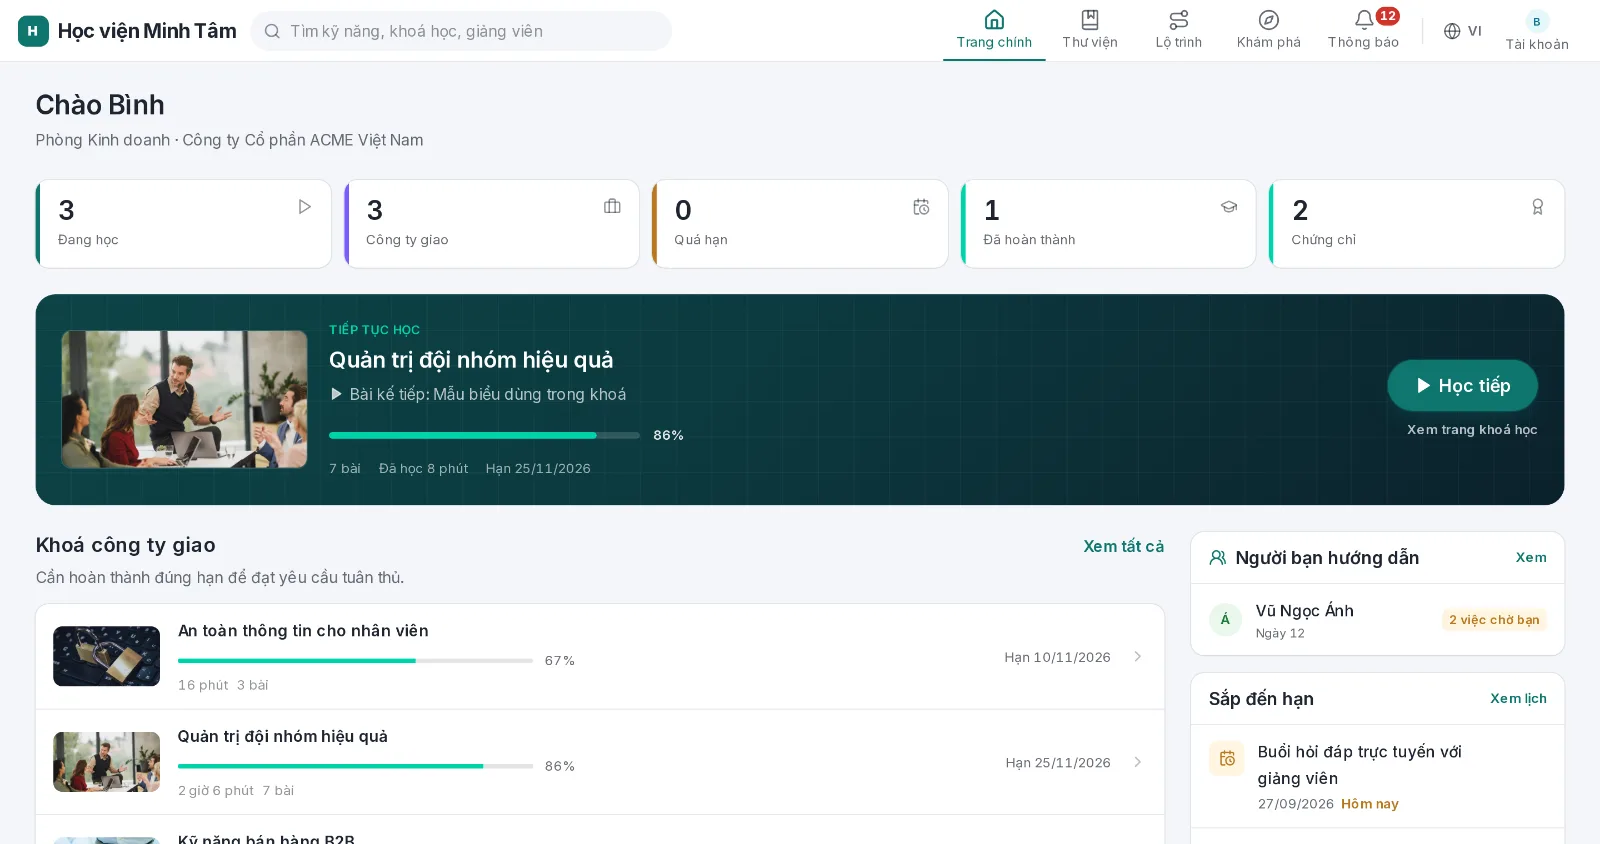This screenshot has width=1600, height=844.
Task: Click the graduation cap icon on Đã hoàn thành card
Action: (x=1229, y=207)
